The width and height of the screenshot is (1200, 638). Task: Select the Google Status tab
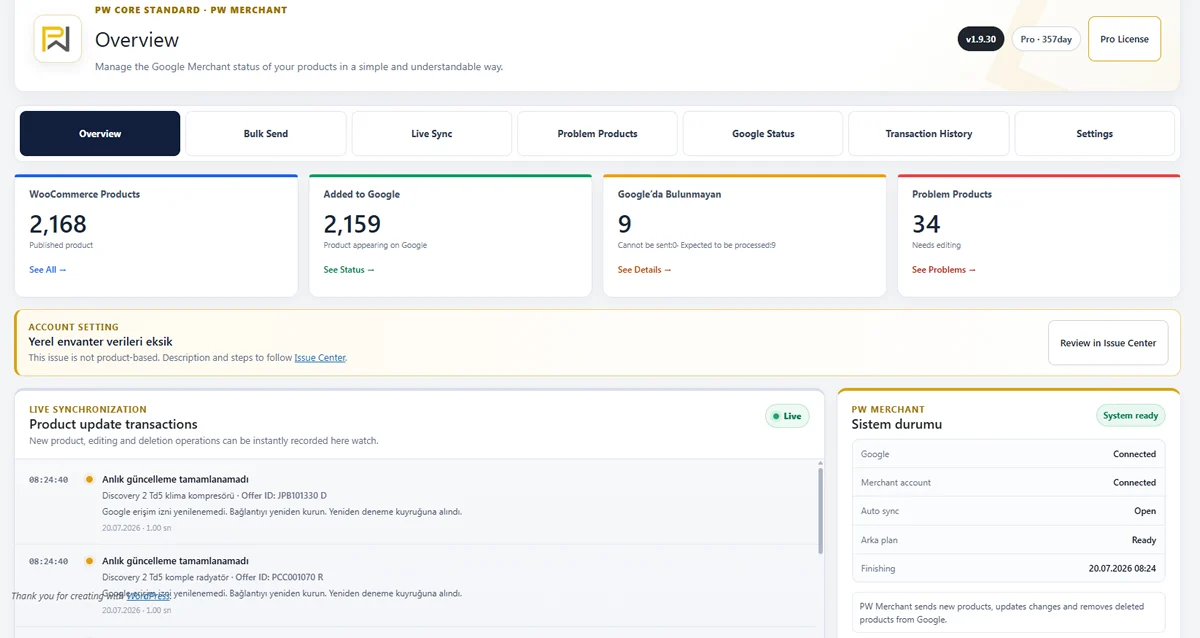coord(763,134)
